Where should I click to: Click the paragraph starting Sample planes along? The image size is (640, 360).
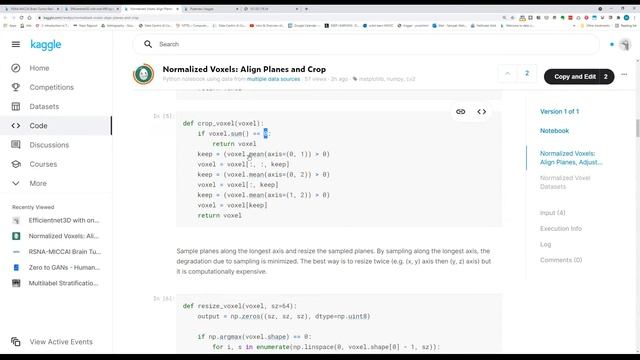[333, 261]
